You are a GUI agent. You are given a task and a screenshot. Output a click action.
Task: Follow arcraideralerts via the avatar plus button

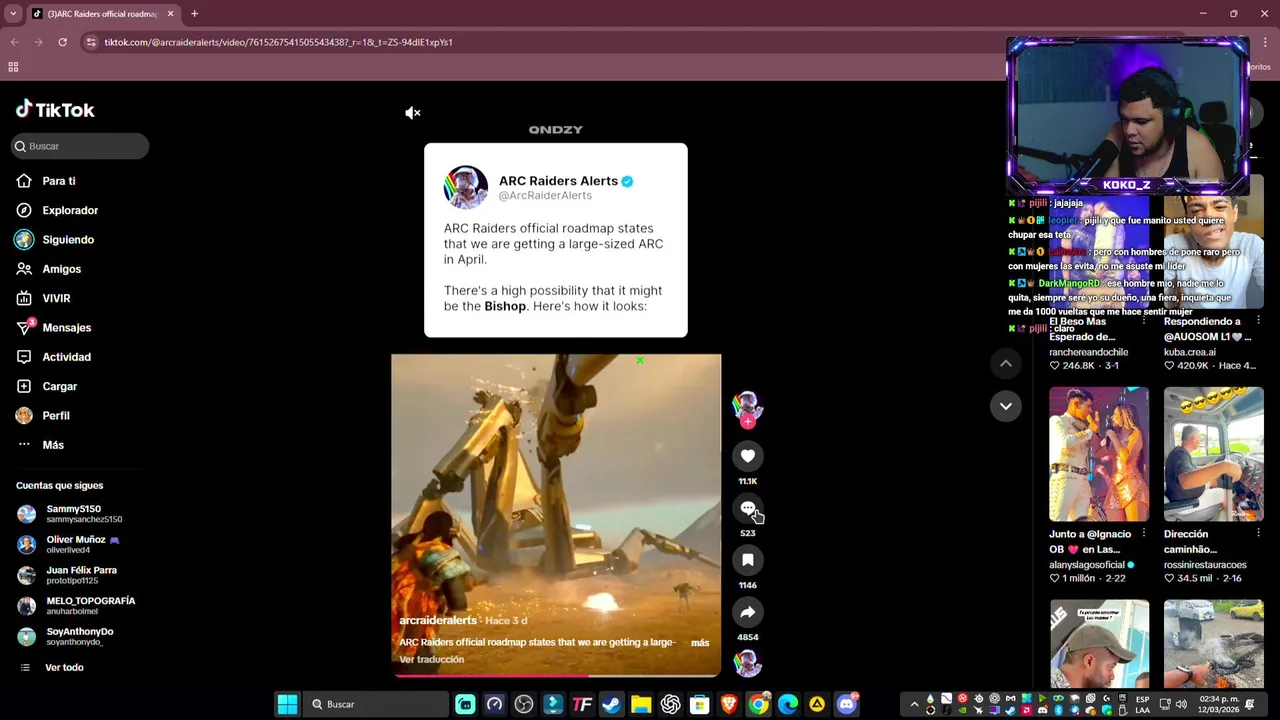pos(747,422)
